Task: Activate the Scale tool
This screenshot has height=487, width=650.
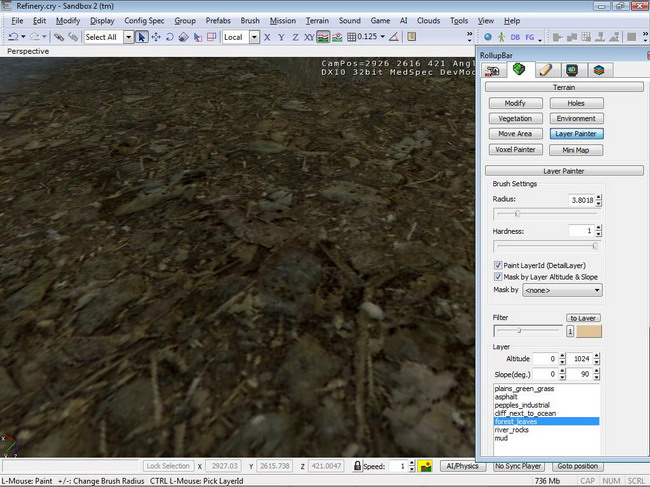Action: (x=183, y=37)
